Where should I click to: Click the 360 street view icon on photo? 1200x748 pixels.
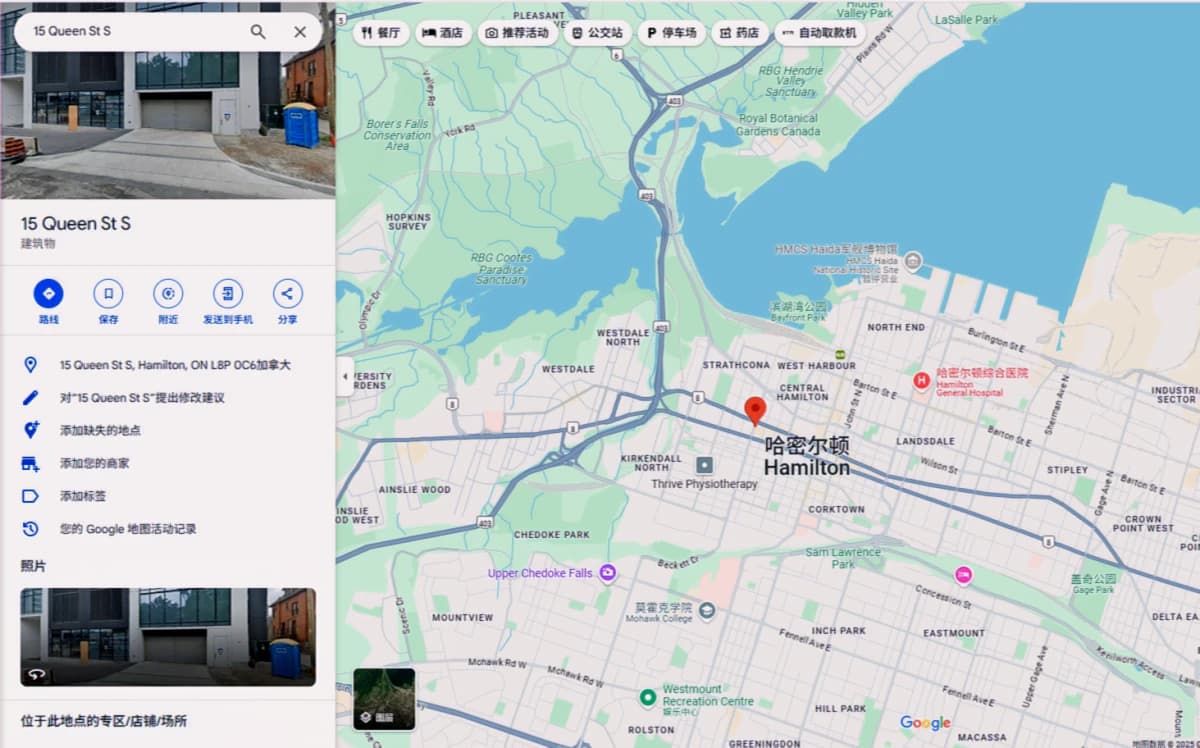point(37,674)
